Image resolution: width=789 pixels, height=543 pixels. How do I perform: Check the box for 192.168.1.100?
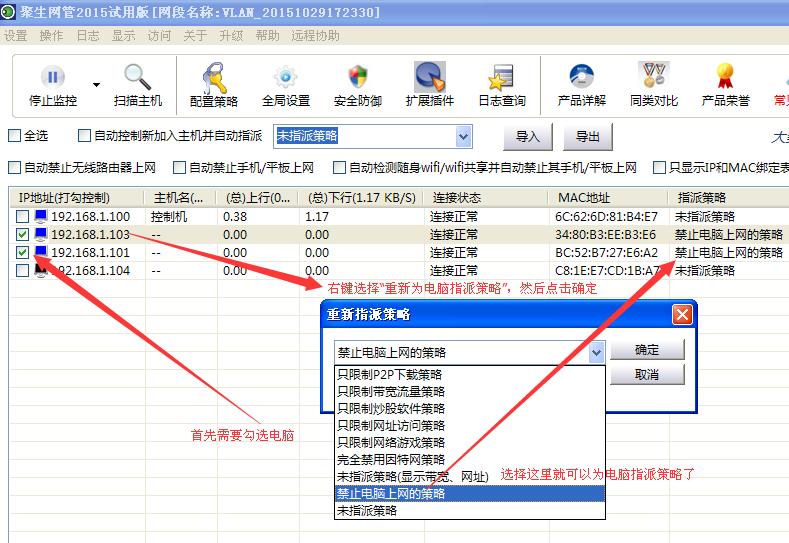click(22, 216)
